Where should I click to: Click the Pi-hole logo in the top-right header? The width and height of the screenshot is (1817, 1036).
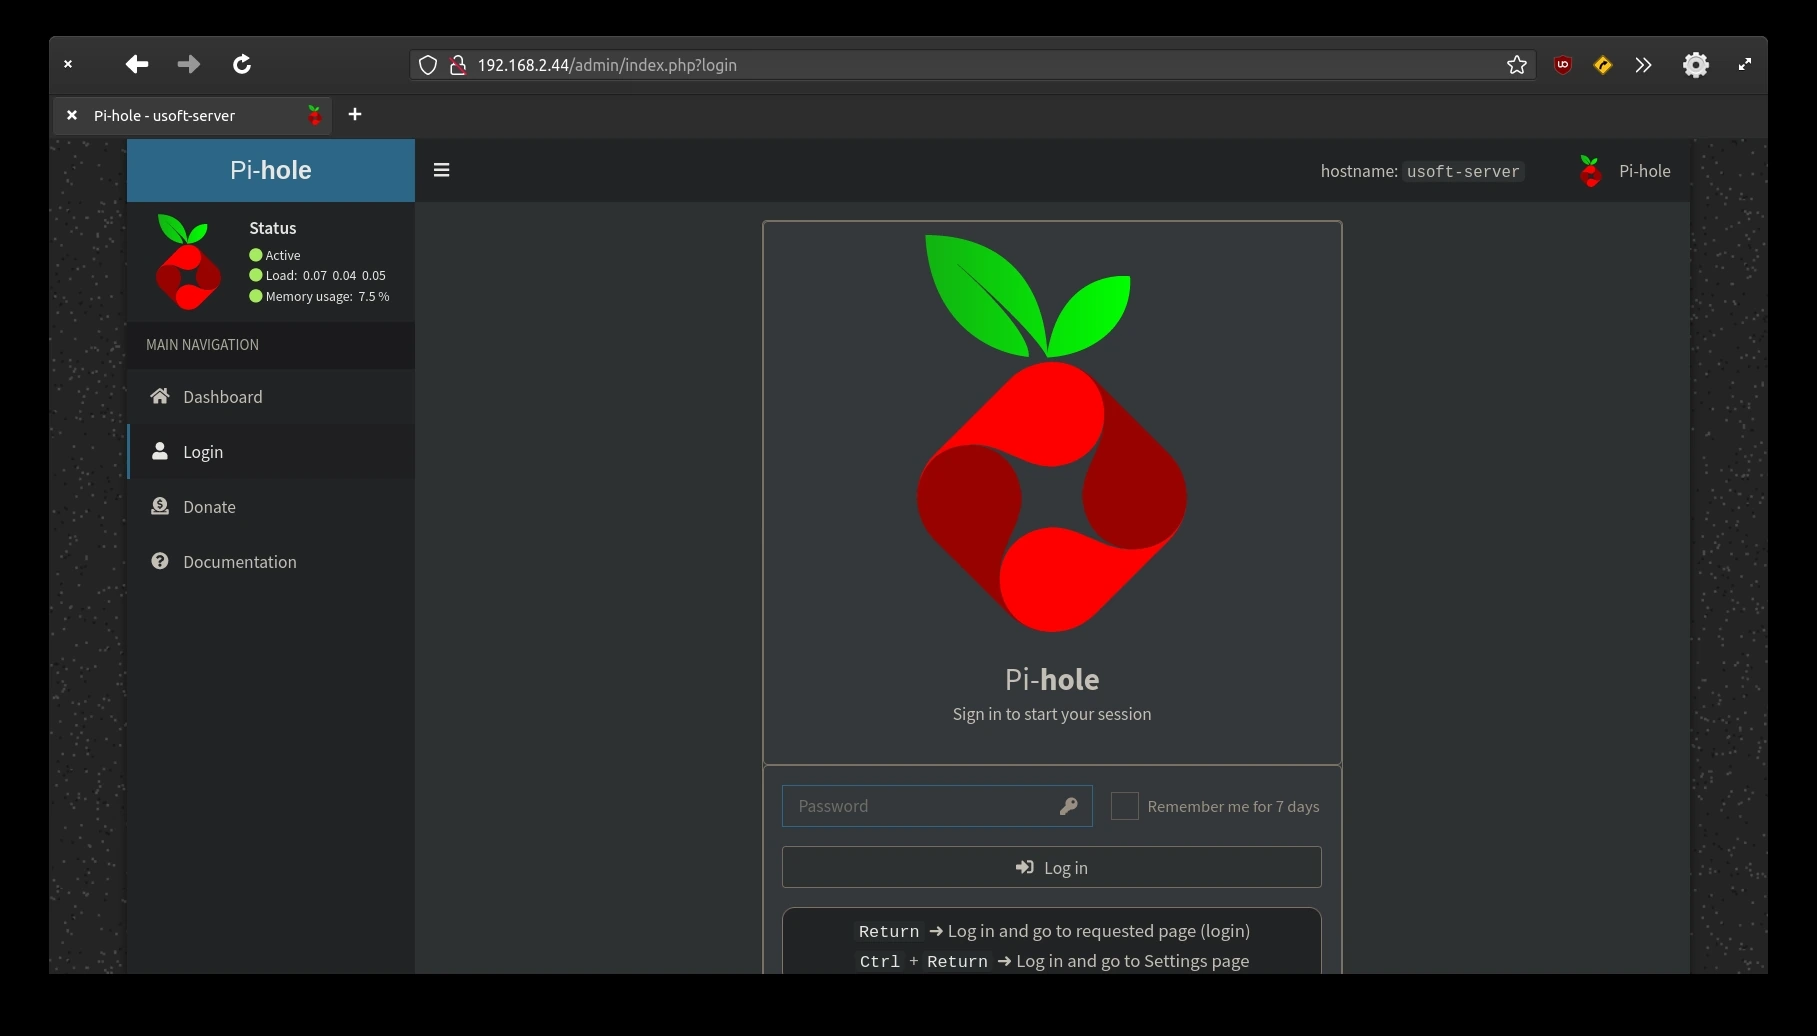click(x=1590, y=171)
